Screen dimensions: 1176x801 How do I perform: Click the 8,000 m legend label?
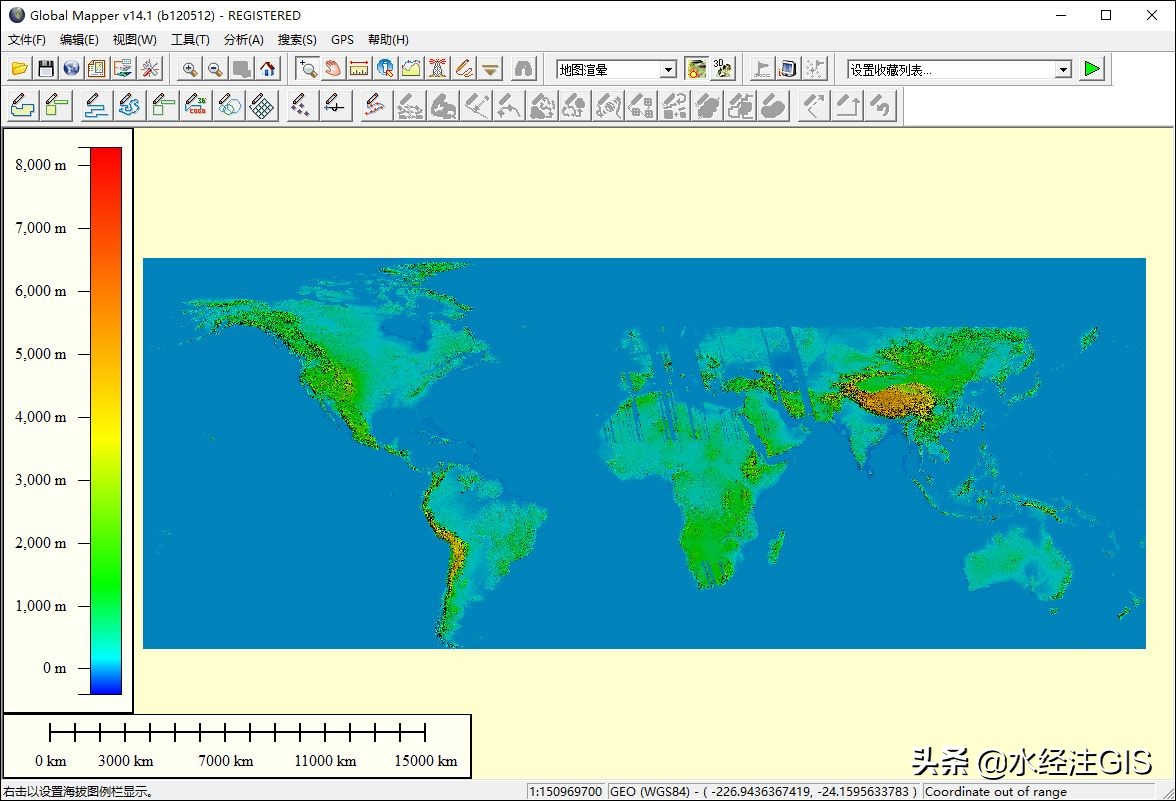coord(40,165)
